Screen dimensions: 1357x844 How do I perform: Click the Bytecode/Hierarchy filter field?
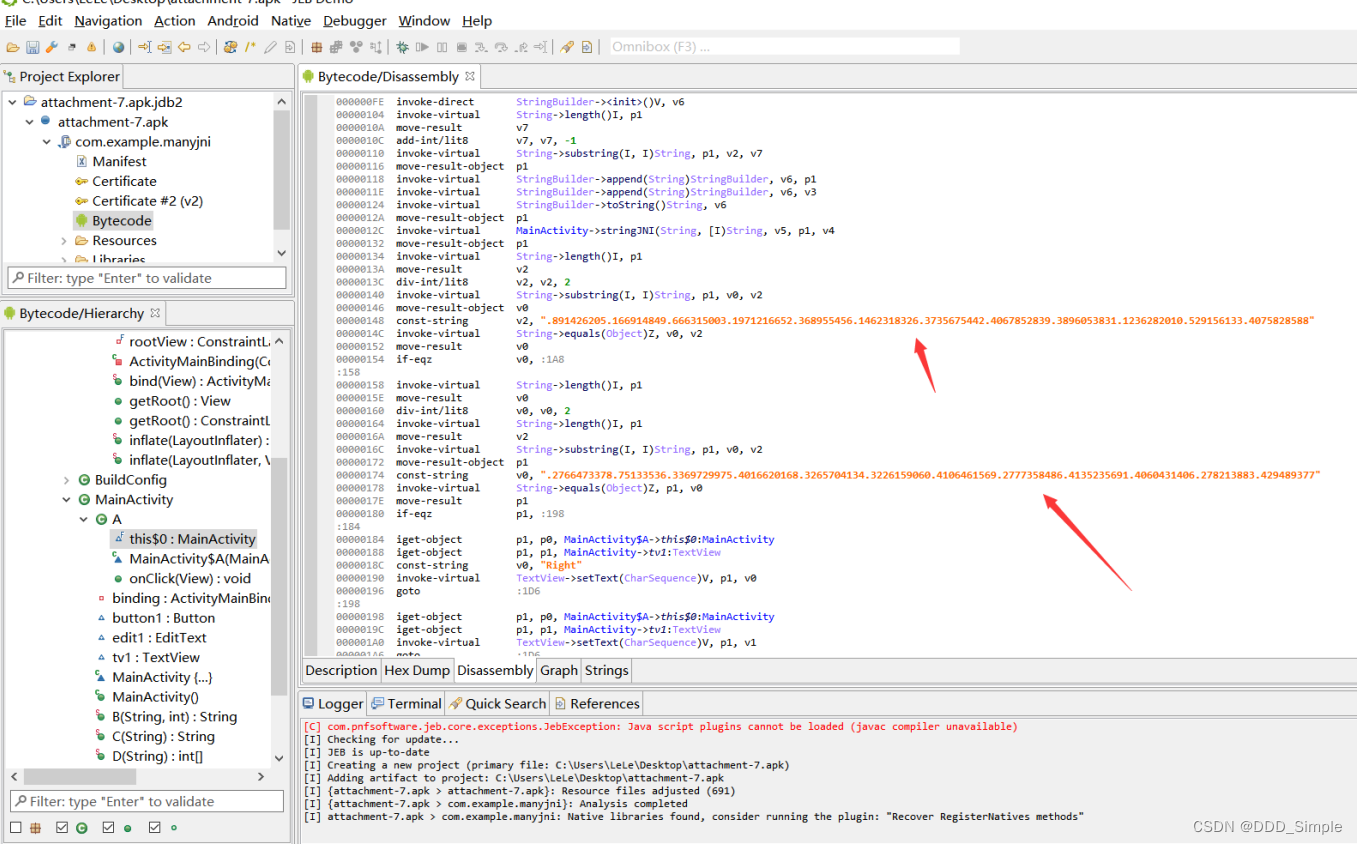coord(147,801)
